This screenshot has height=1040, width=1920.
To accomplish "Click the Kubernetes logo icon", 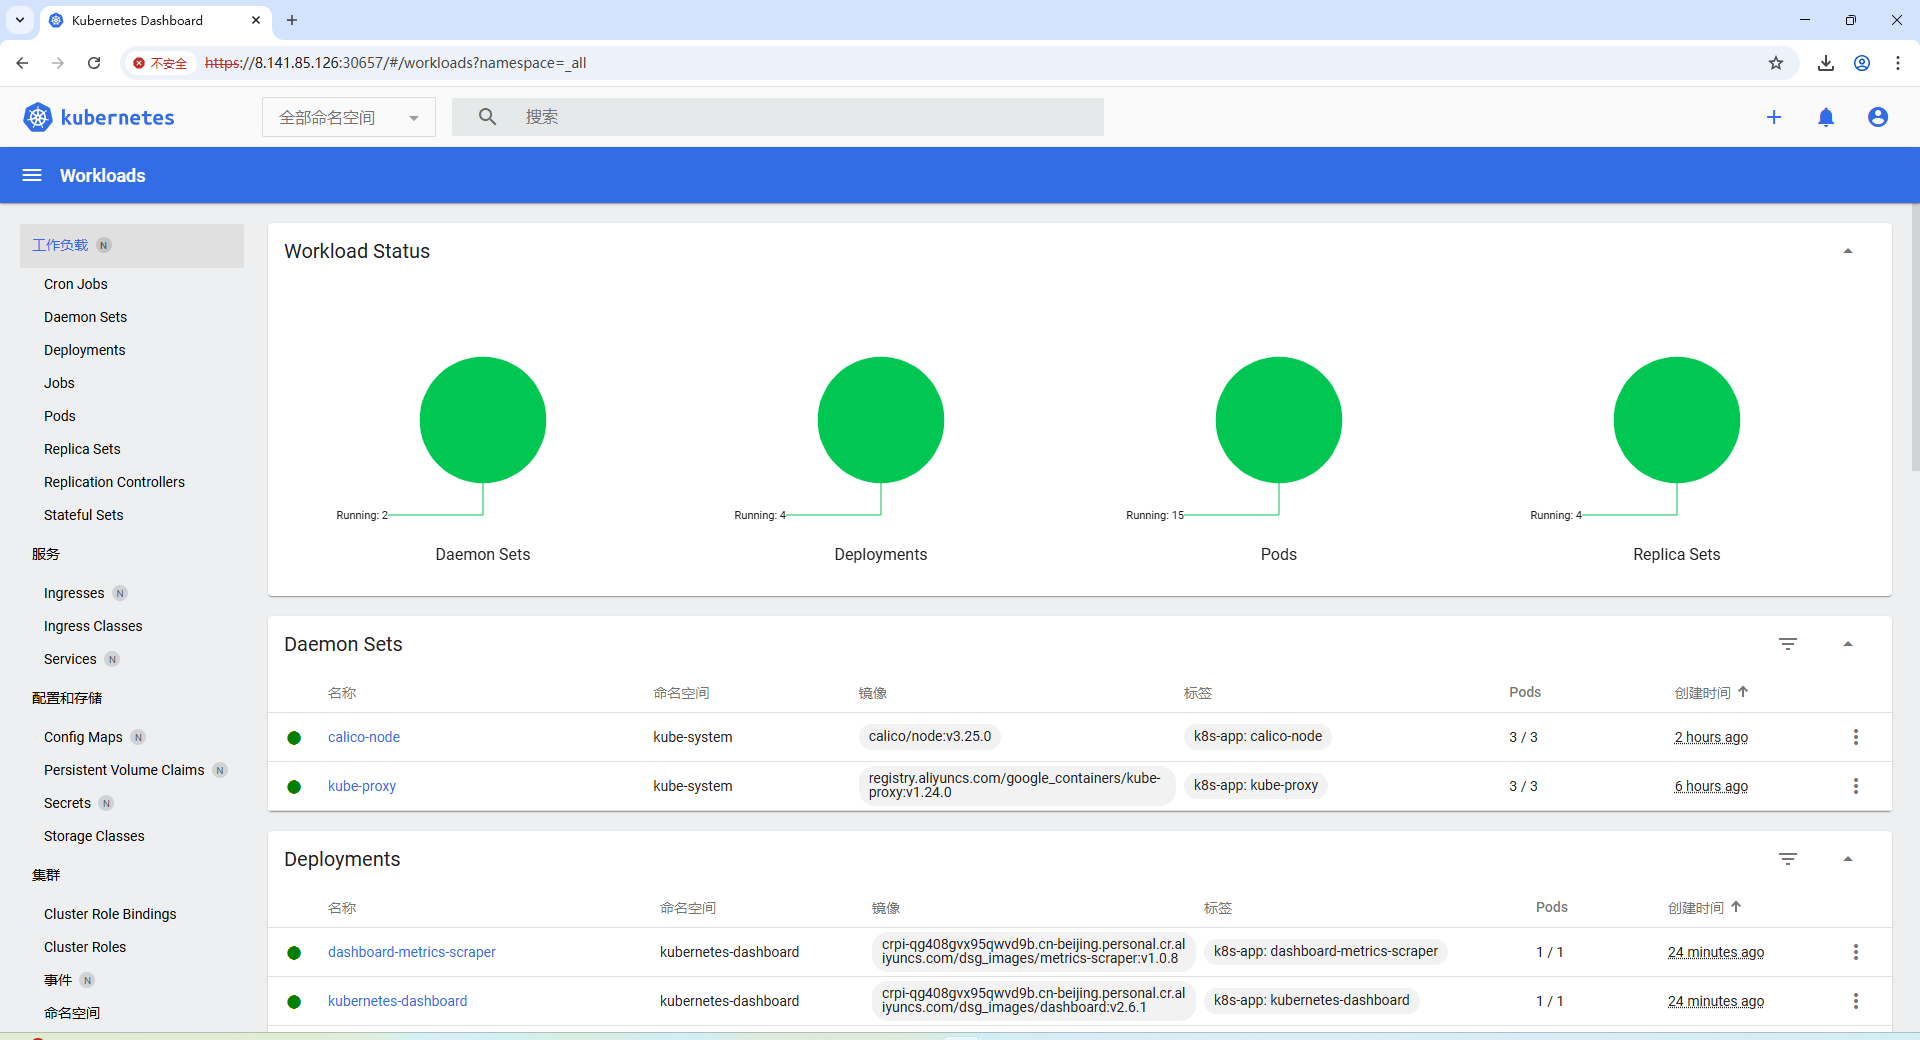I will [x=38, y=117].
